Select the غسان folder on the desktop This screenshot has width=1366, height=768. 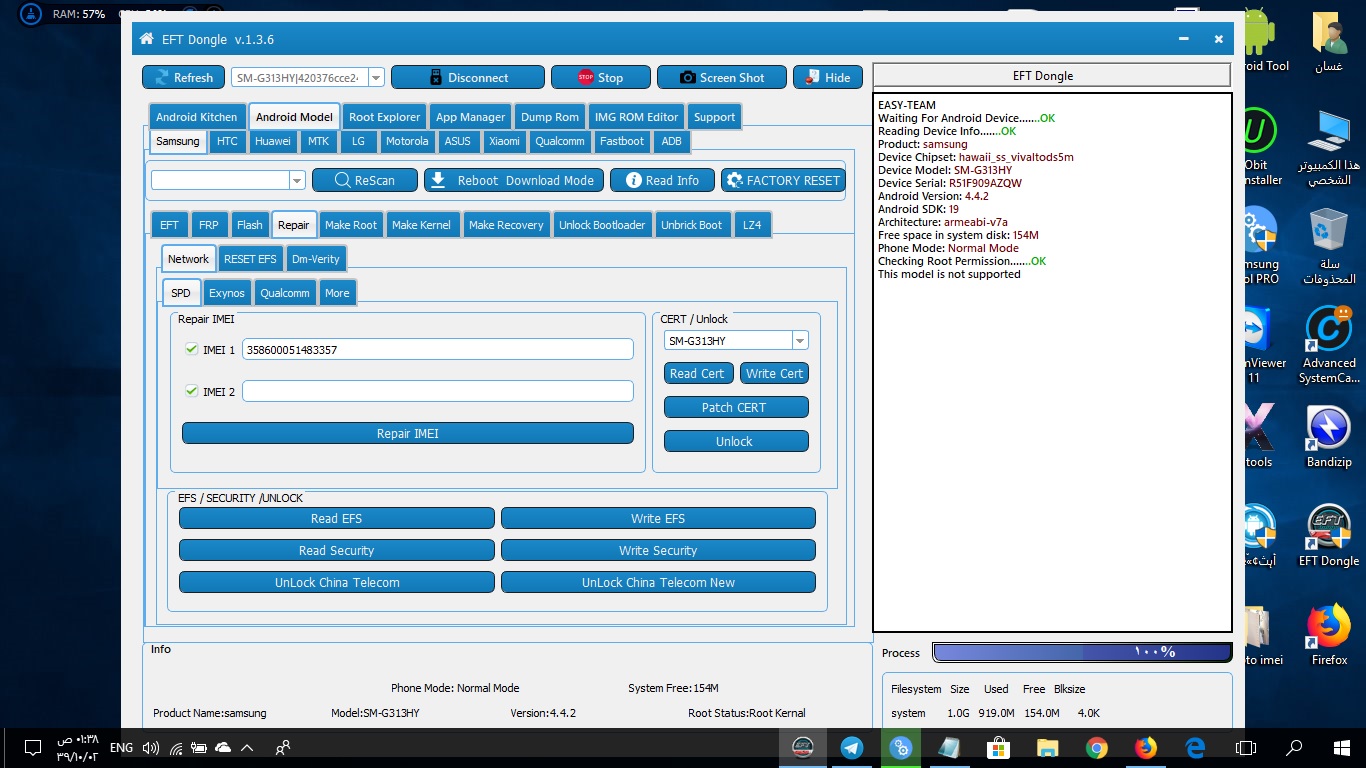pos(1329,43)
